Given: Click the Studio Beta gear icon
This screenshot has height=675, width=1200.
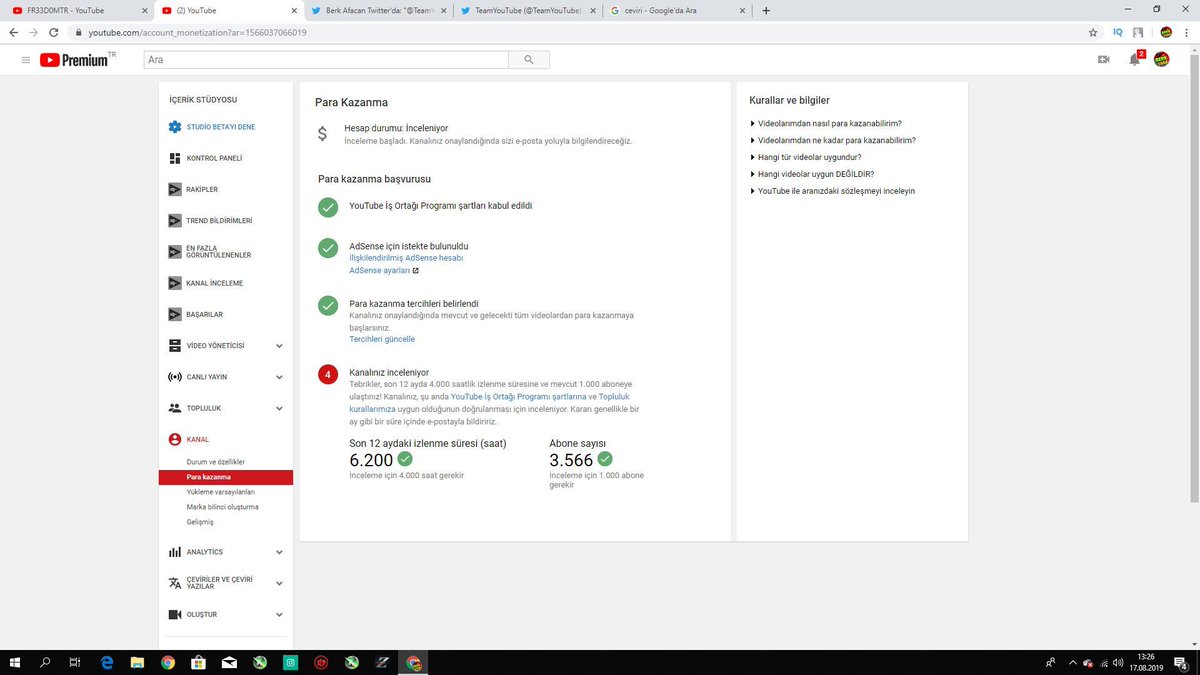Looking at the screenshot, I should point(175,127).
